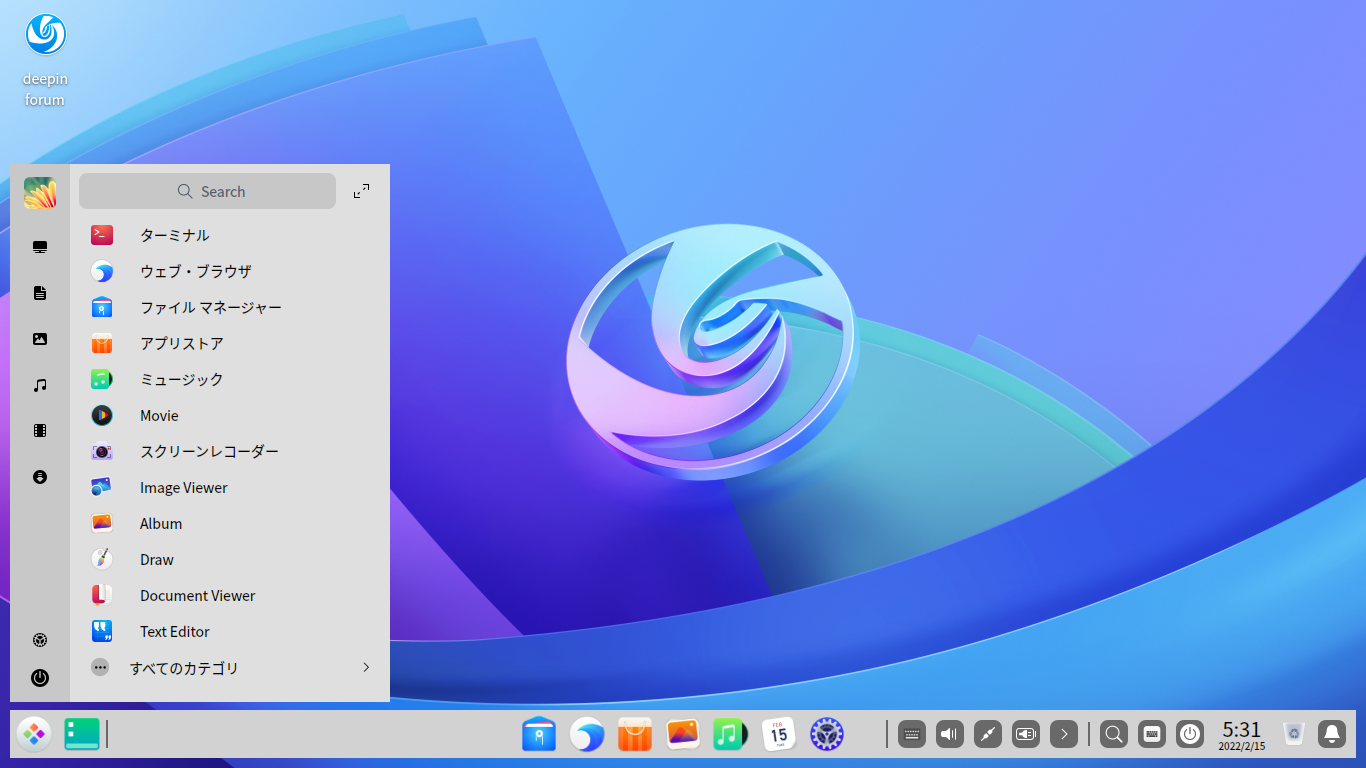Launch ミュージック from the app list
This screenshot has width=1366, height=768.
pos(230,379)
